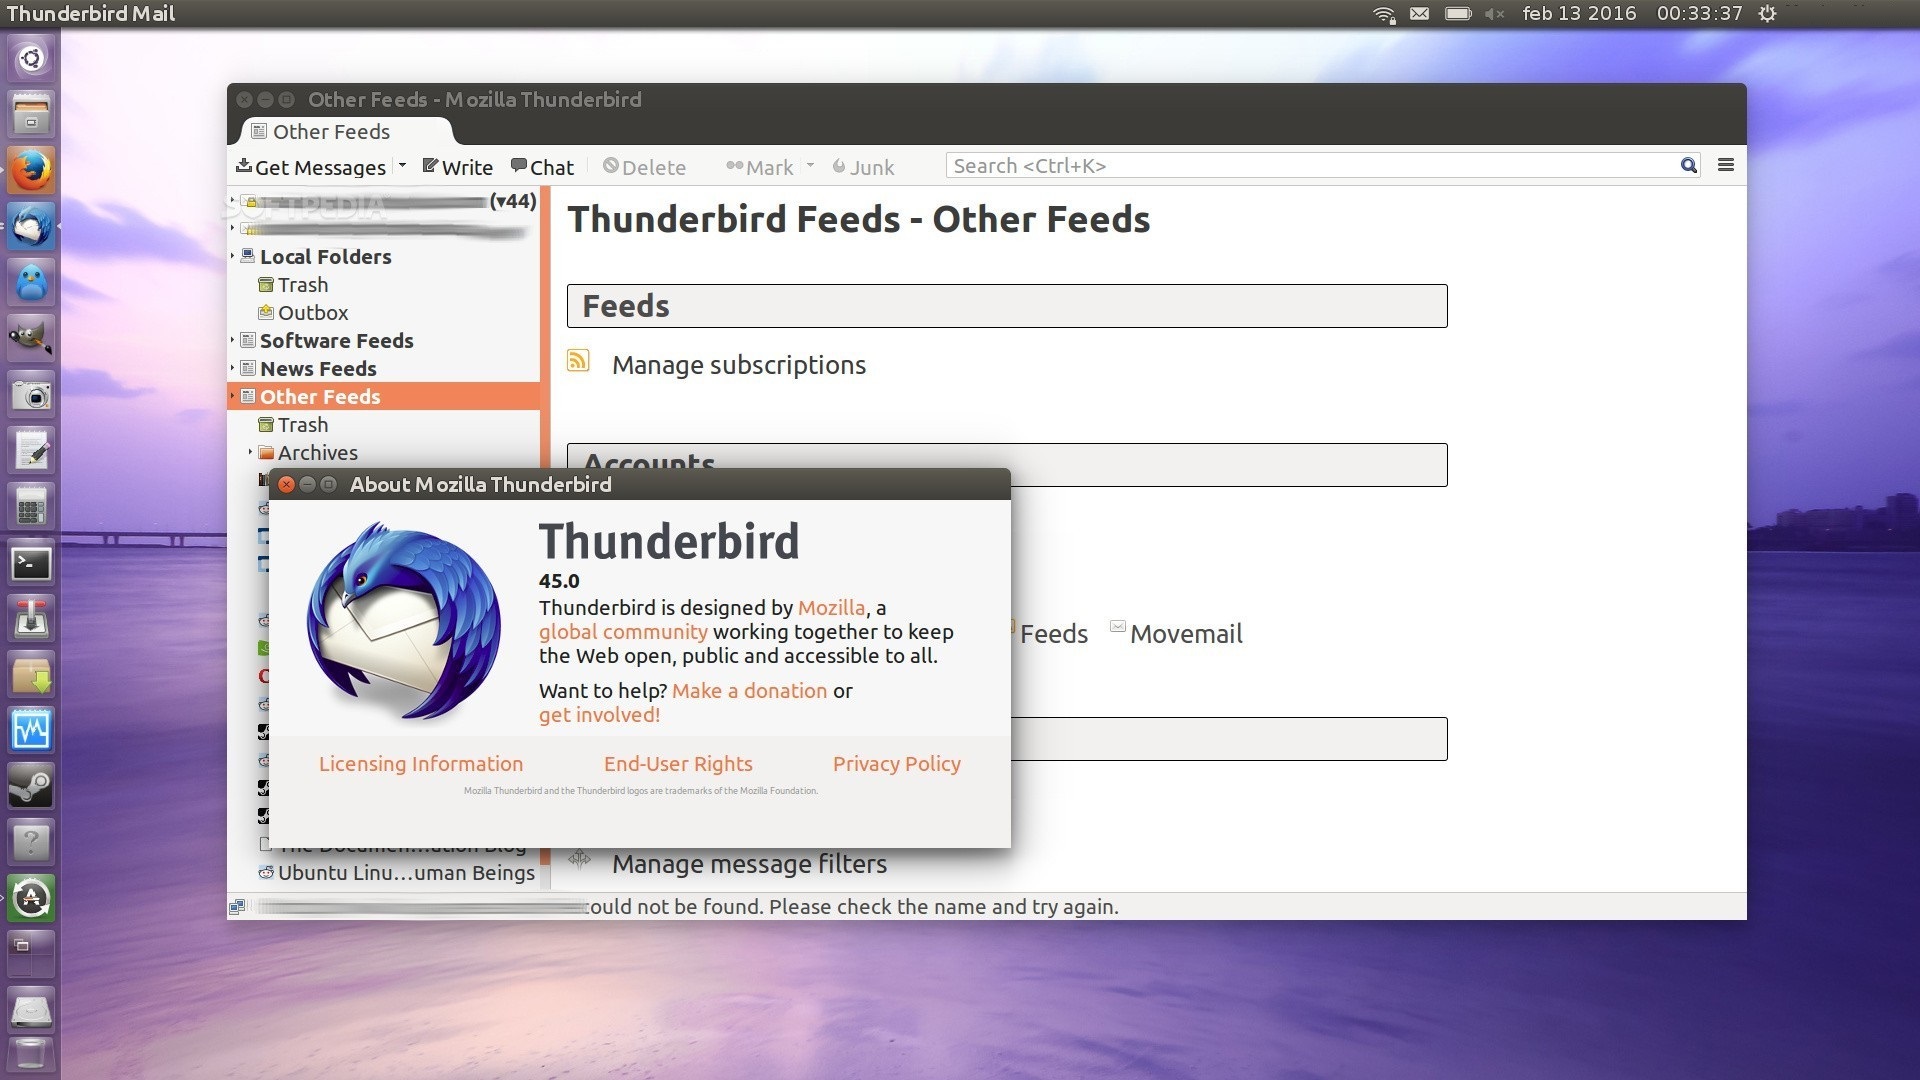Click version number 45.0 in About dialog
The height and width of the screenshot is (1080, 1920).
[x=559, y=581]
